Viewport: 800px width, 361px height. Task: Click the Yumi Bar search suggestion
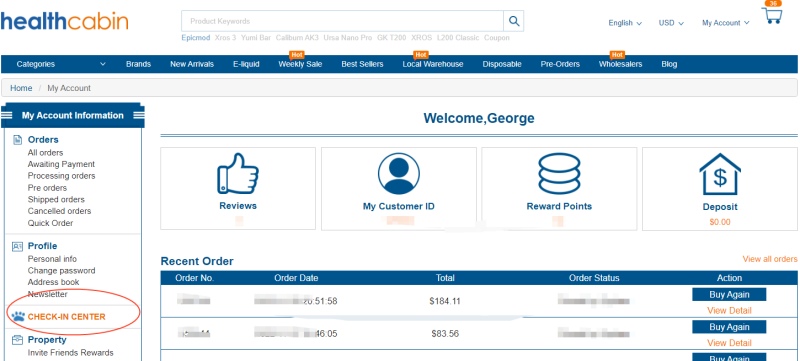tap(256, 38)
